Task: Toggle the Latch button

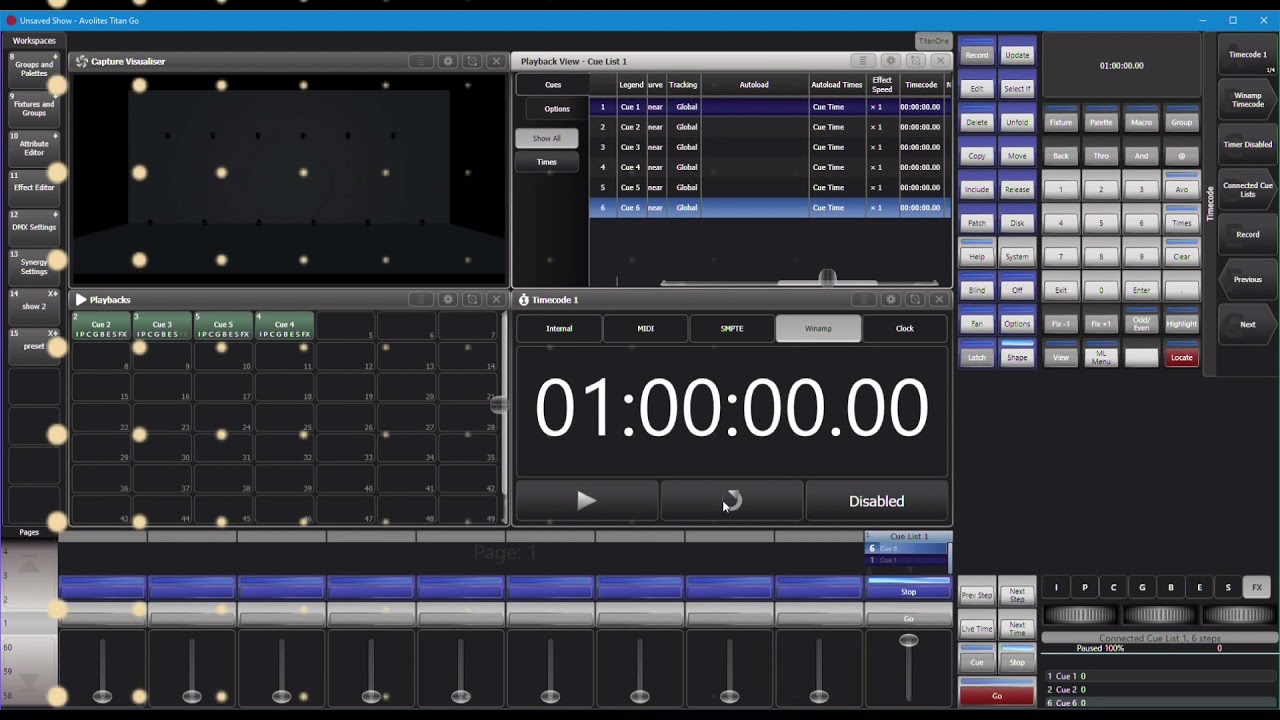Action: pyautogui.click(x=977, y=357)
